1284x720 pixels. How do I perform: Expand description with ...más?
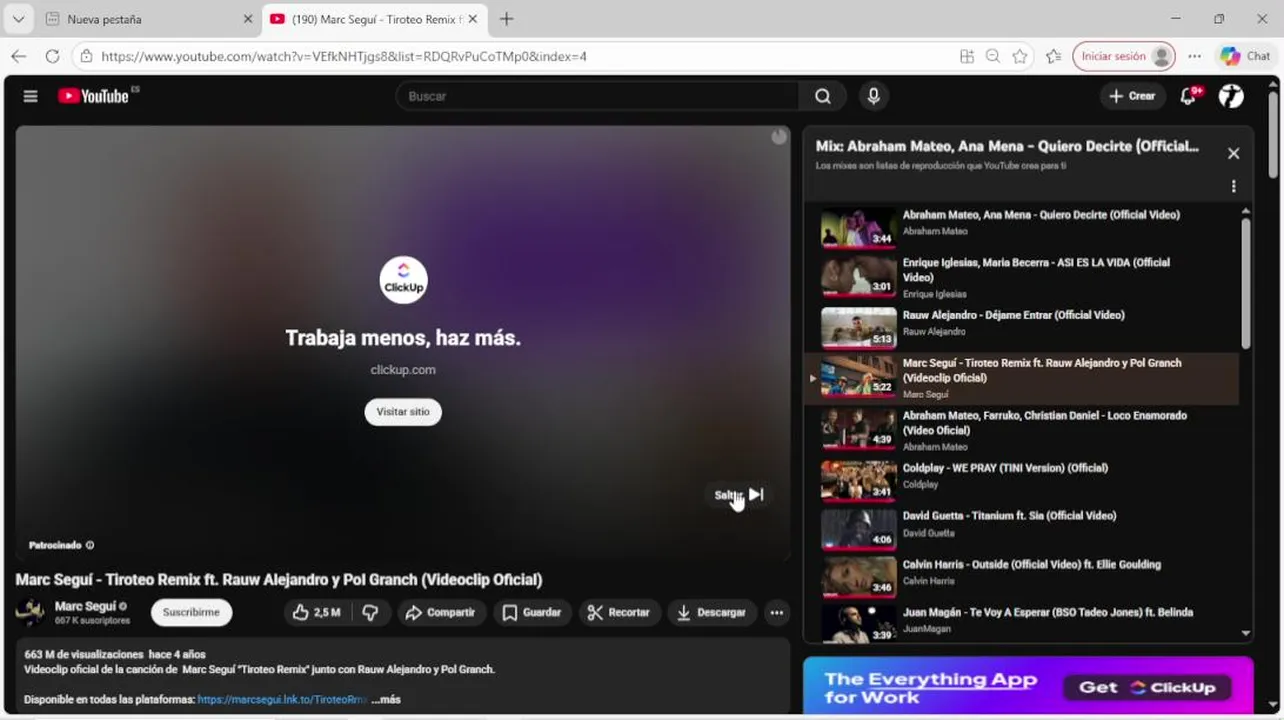tap(386, 699)
